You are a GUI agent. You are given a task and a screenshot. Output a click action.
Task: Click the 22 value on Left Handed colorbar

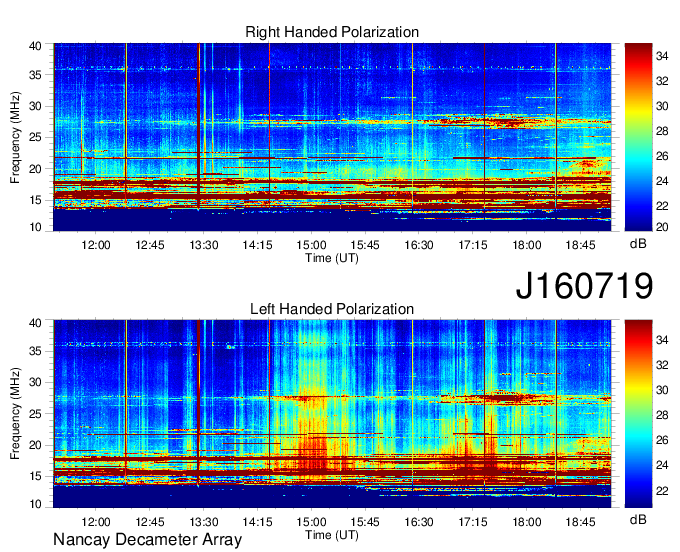coord(662,490)
